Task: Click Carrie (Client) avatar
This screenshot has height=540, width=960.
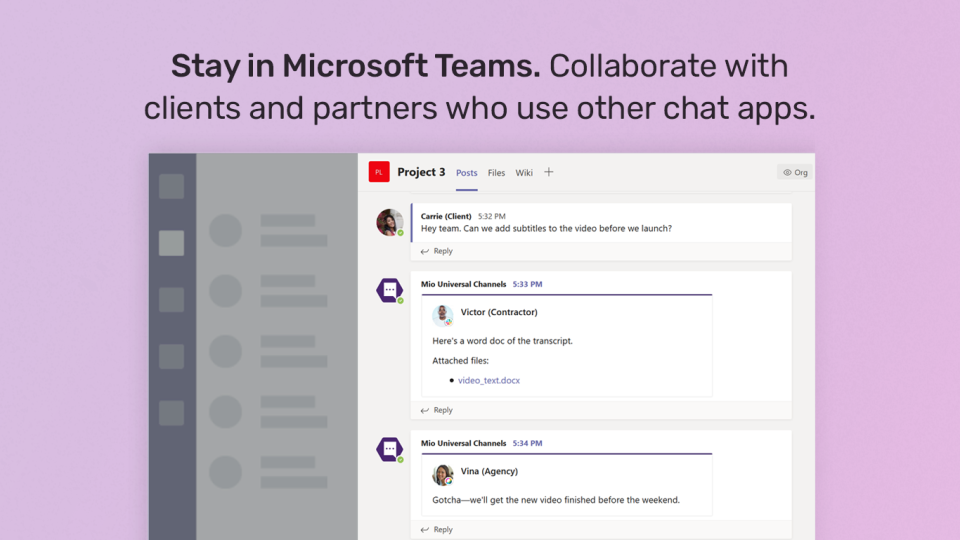Action: (x=390, y=222)
